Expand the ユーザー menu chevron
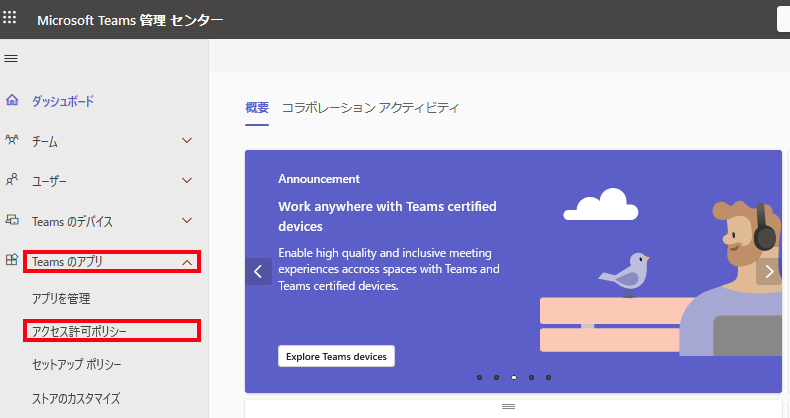 (187, 180)
